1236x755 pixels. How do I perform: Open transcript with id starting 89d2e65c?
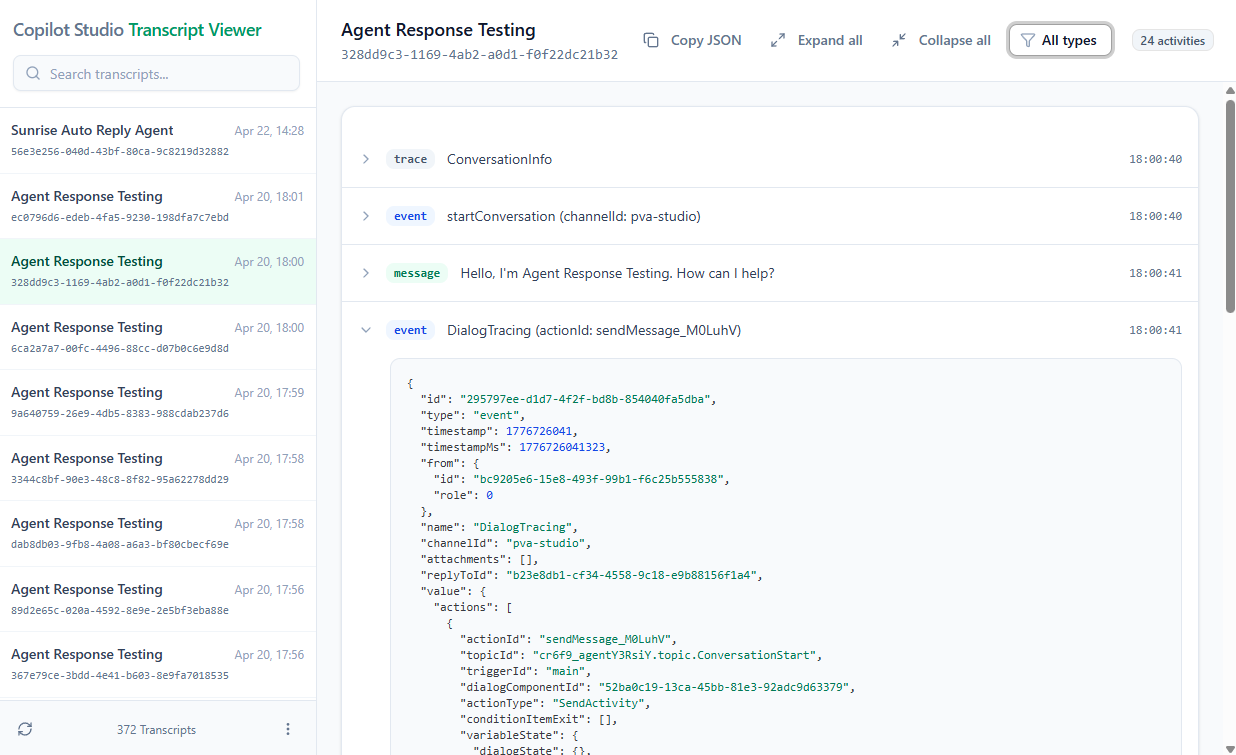coord(158,599)
